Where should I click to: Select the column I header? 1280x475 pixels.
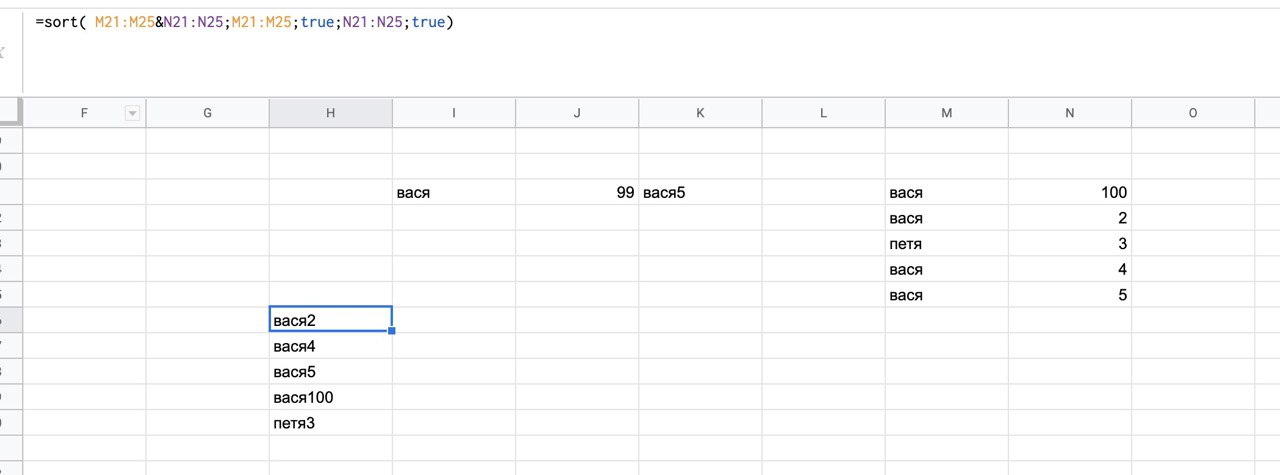point(454,114)
